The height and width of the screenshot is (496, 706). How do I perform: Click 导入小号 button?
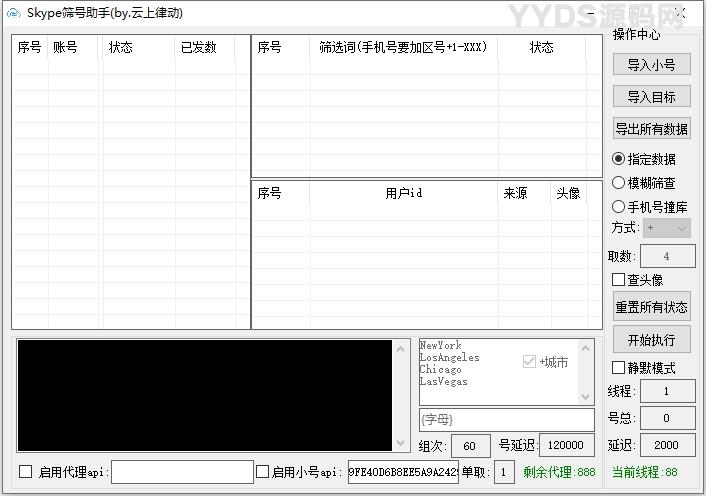[x=651, y=65]
